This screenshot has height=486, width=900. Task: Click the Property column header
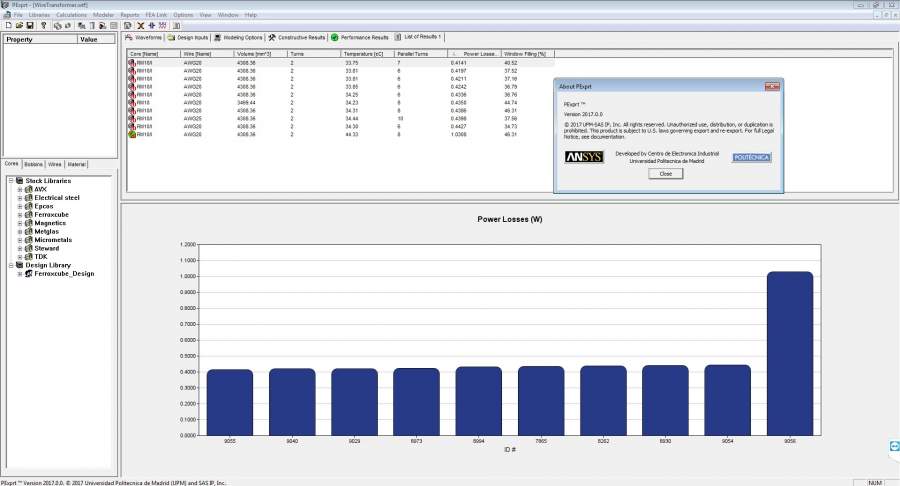coord(40,40)
